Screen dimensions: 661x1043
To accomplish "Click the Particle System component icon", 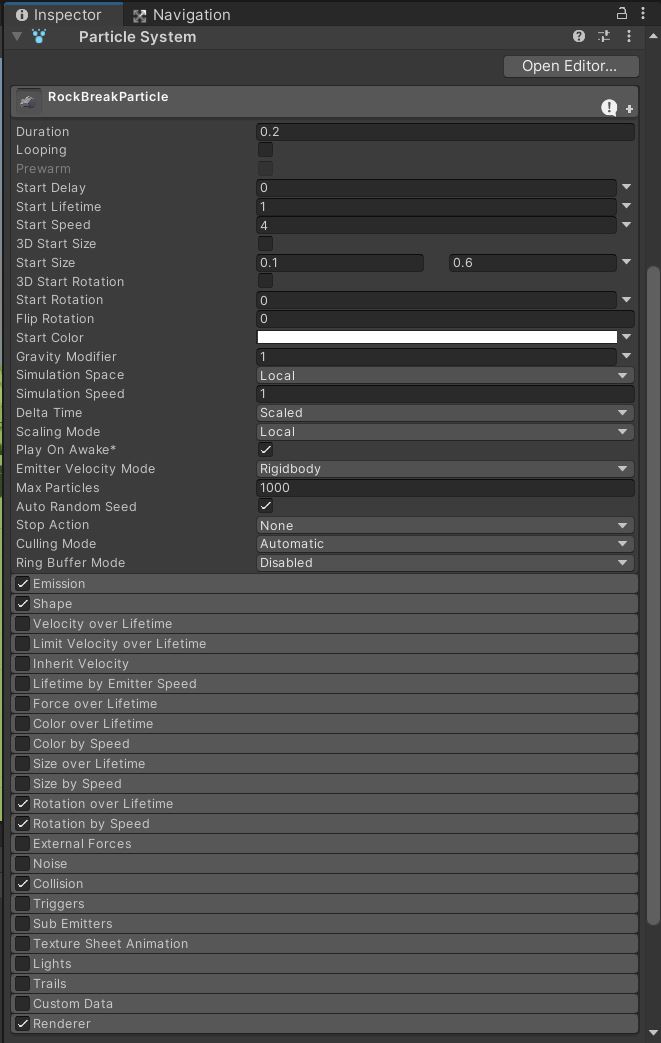I will tap(39, 37).
